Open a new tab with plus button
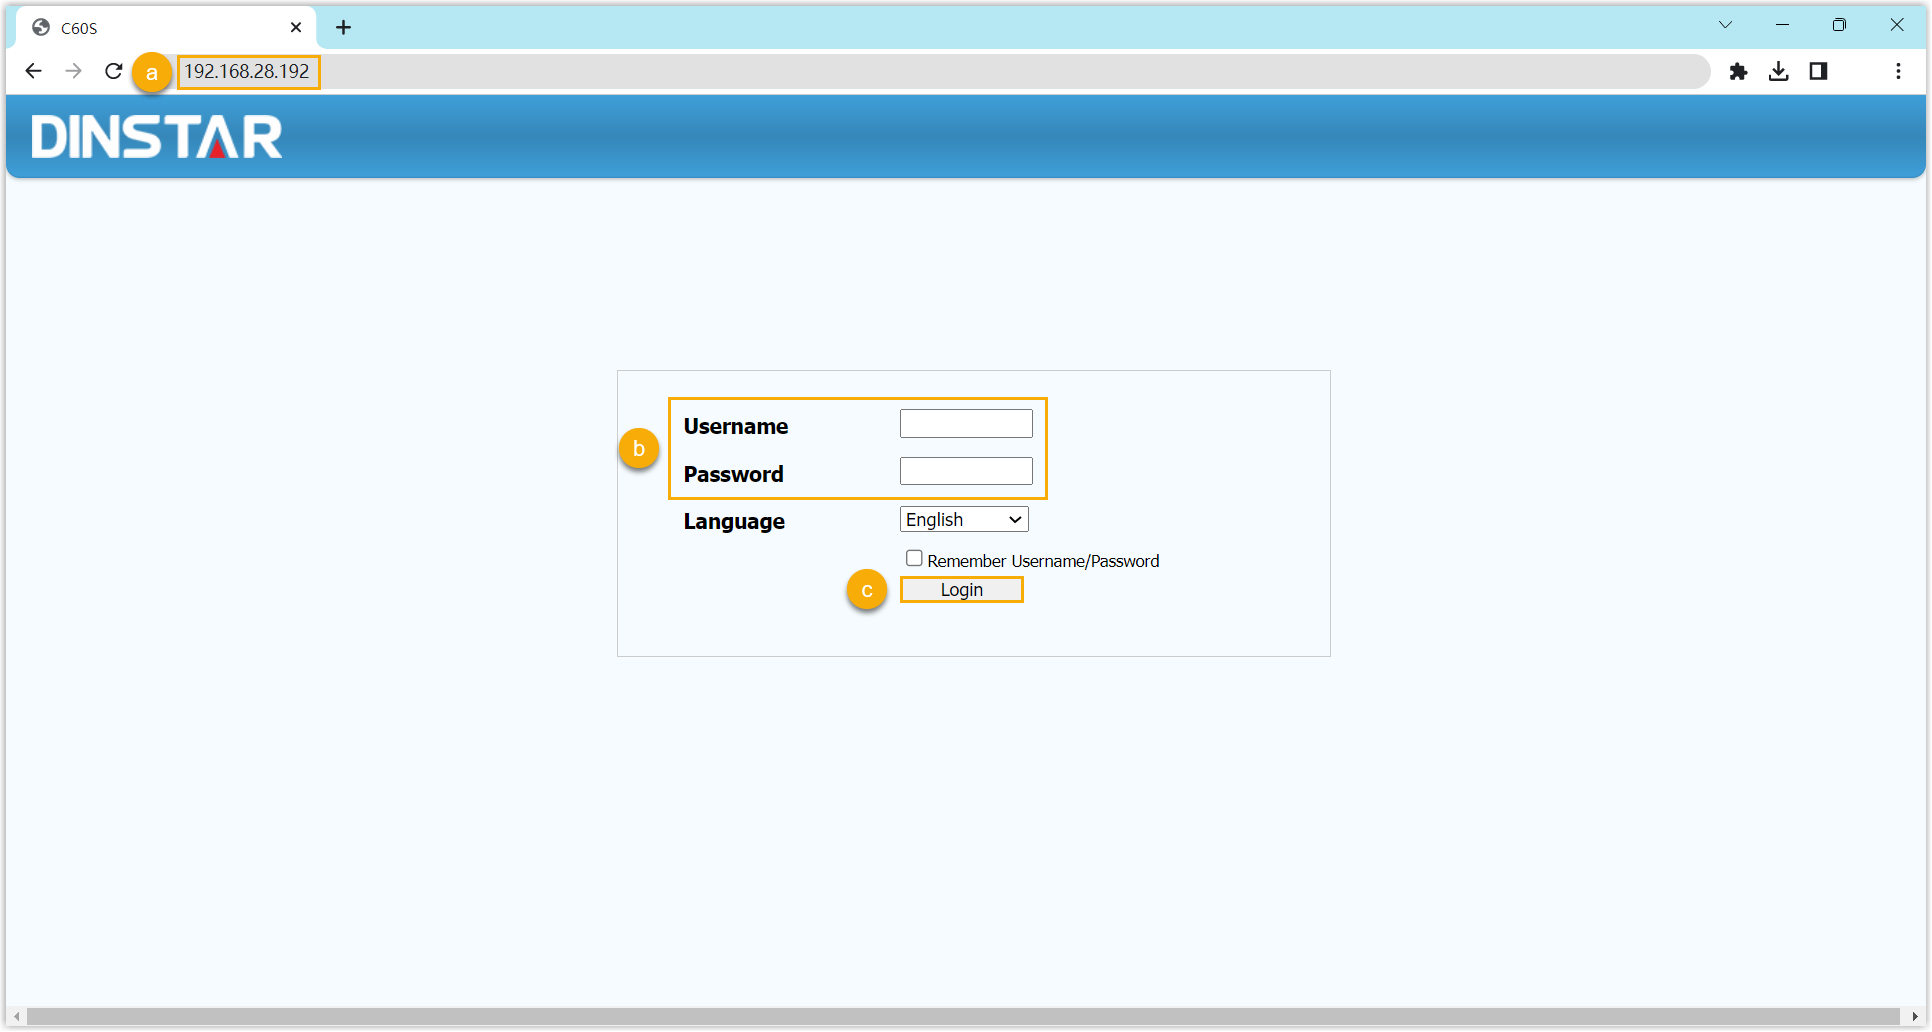Screen dimensions: 1932x1032 343,27
